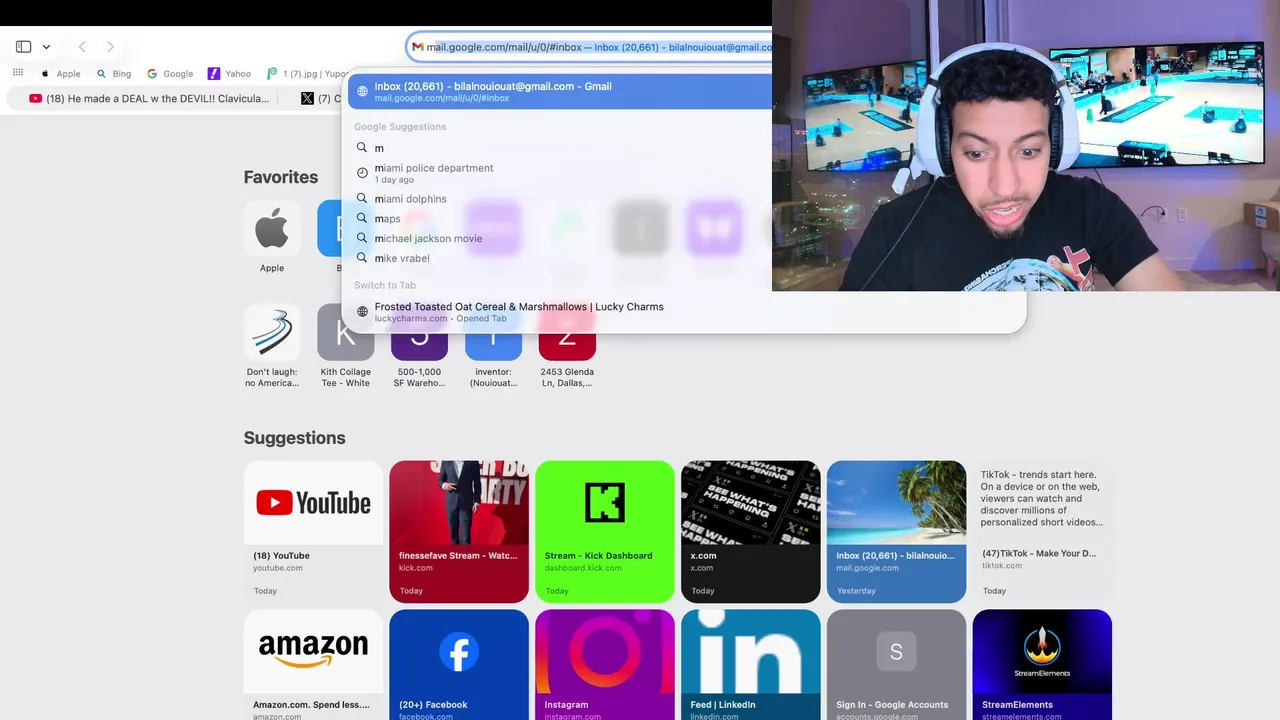Open the tab groups dropdown chevron
1280x720 pixels.
46,47
